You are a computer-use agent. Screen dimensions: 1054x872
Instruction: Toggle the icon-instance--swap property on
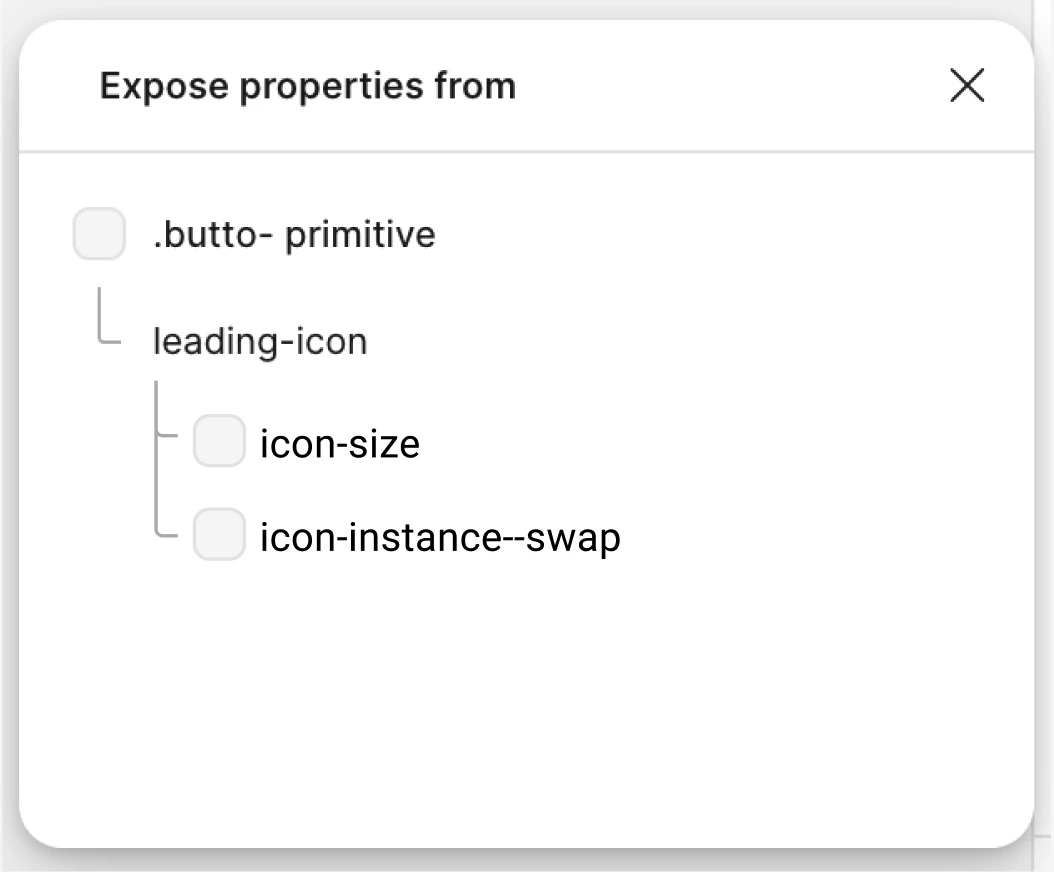click(218, 536)
